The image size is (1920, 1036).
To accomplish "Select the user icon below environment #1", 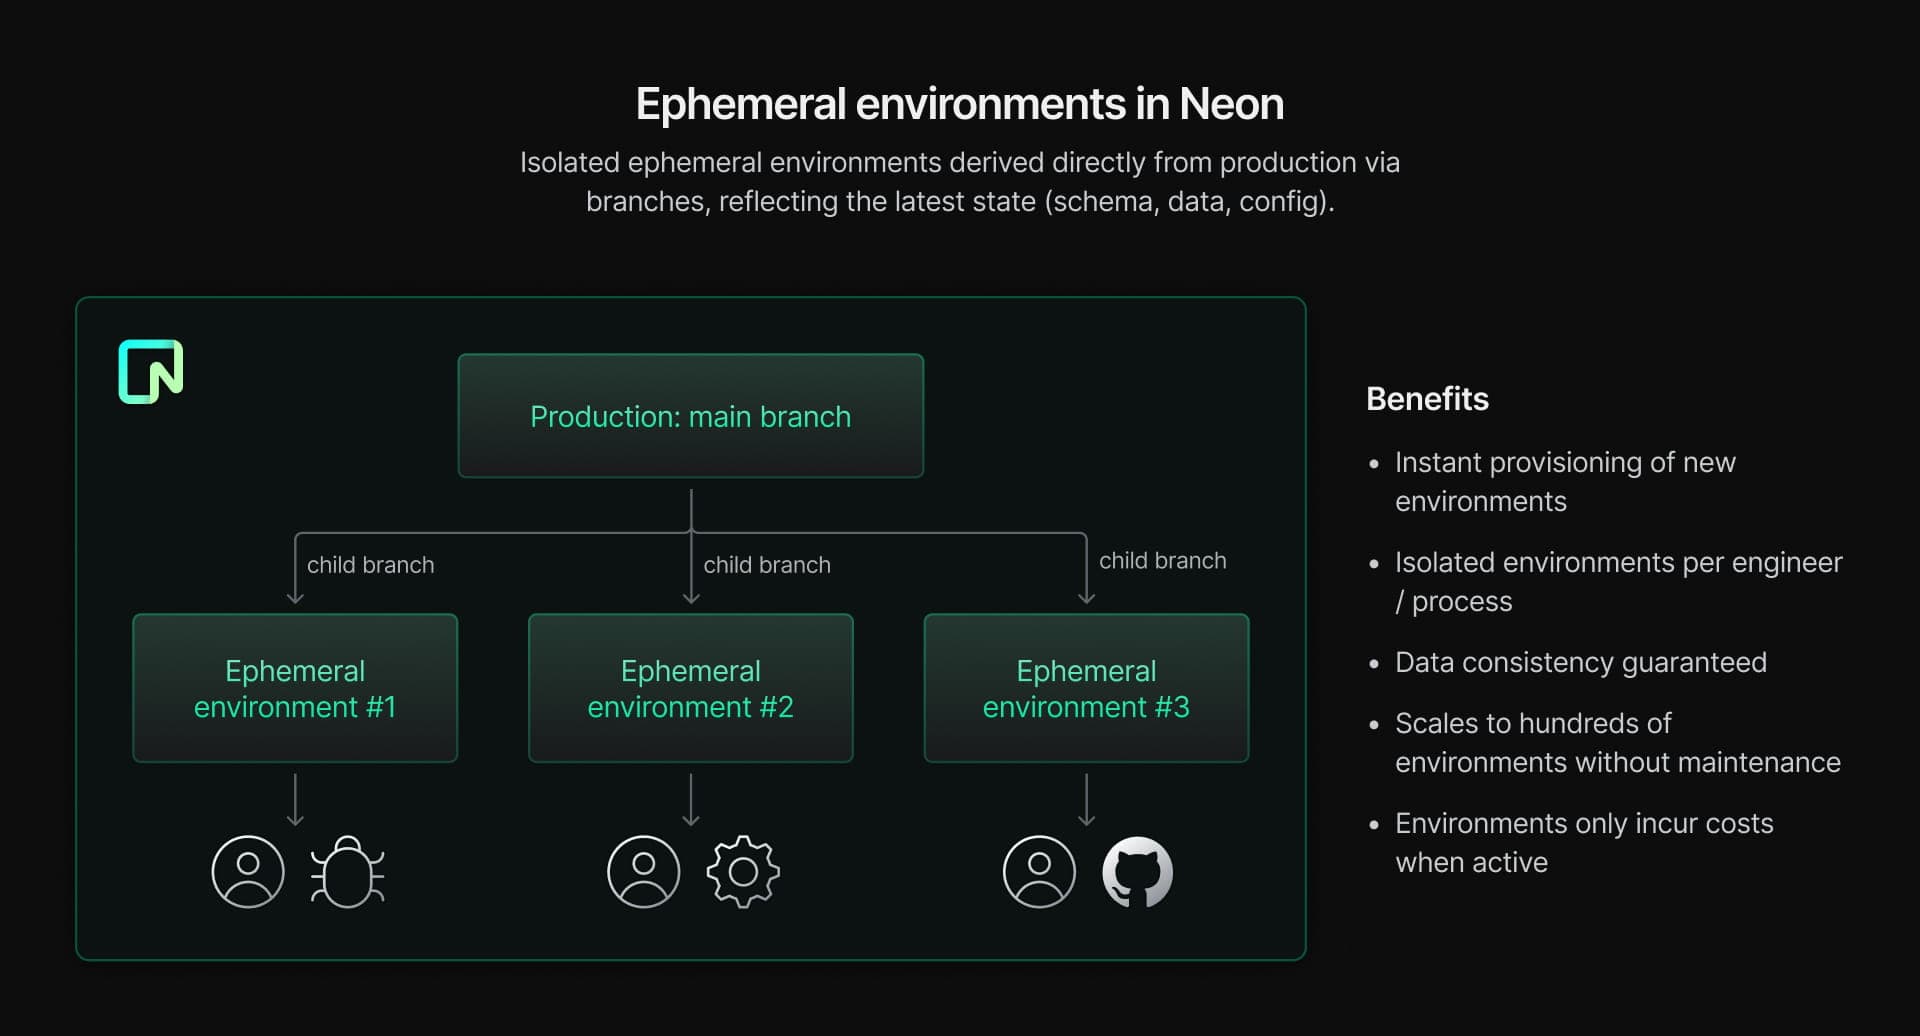I will (x=248, y=872).
